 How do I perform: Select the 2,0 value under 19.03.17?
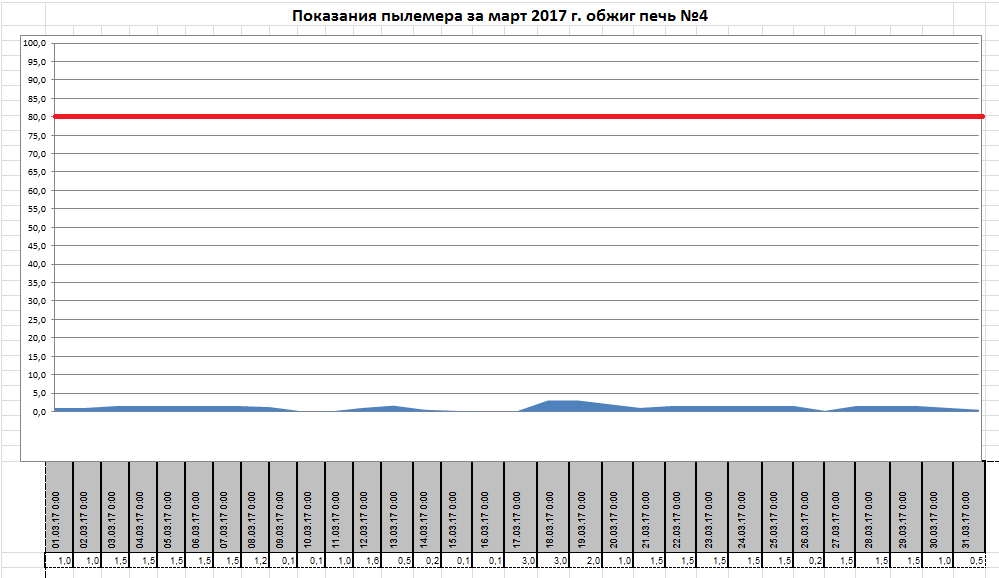click(592, 561)
